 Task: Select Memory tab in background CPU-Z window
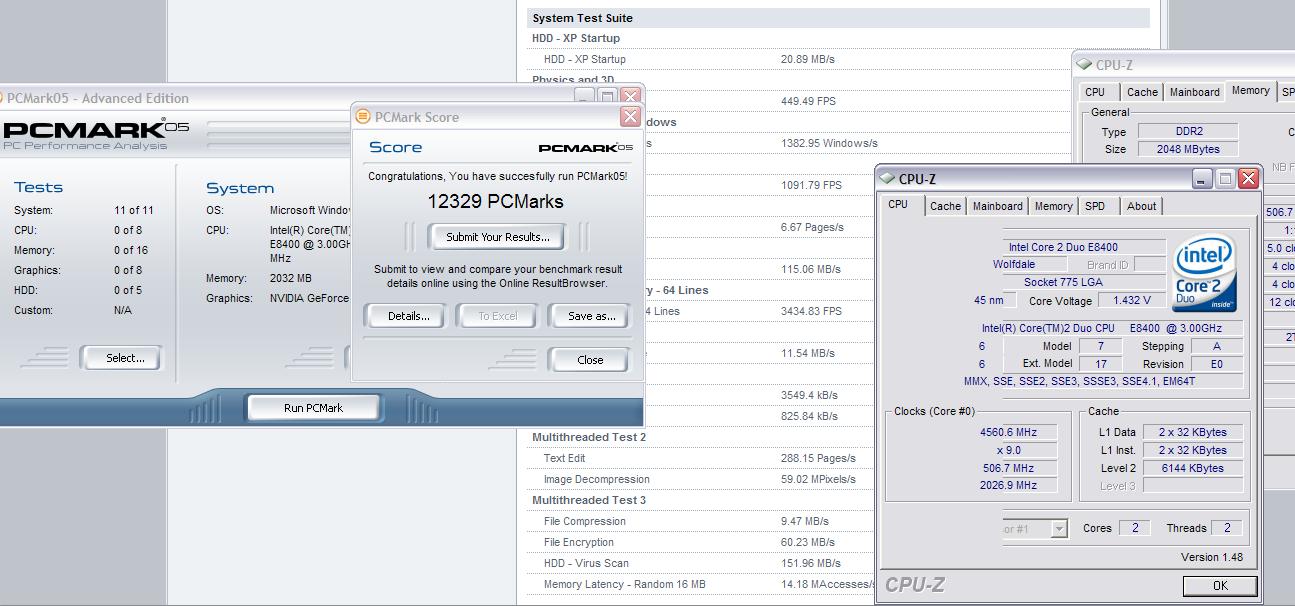click(x=1250, y=90)
